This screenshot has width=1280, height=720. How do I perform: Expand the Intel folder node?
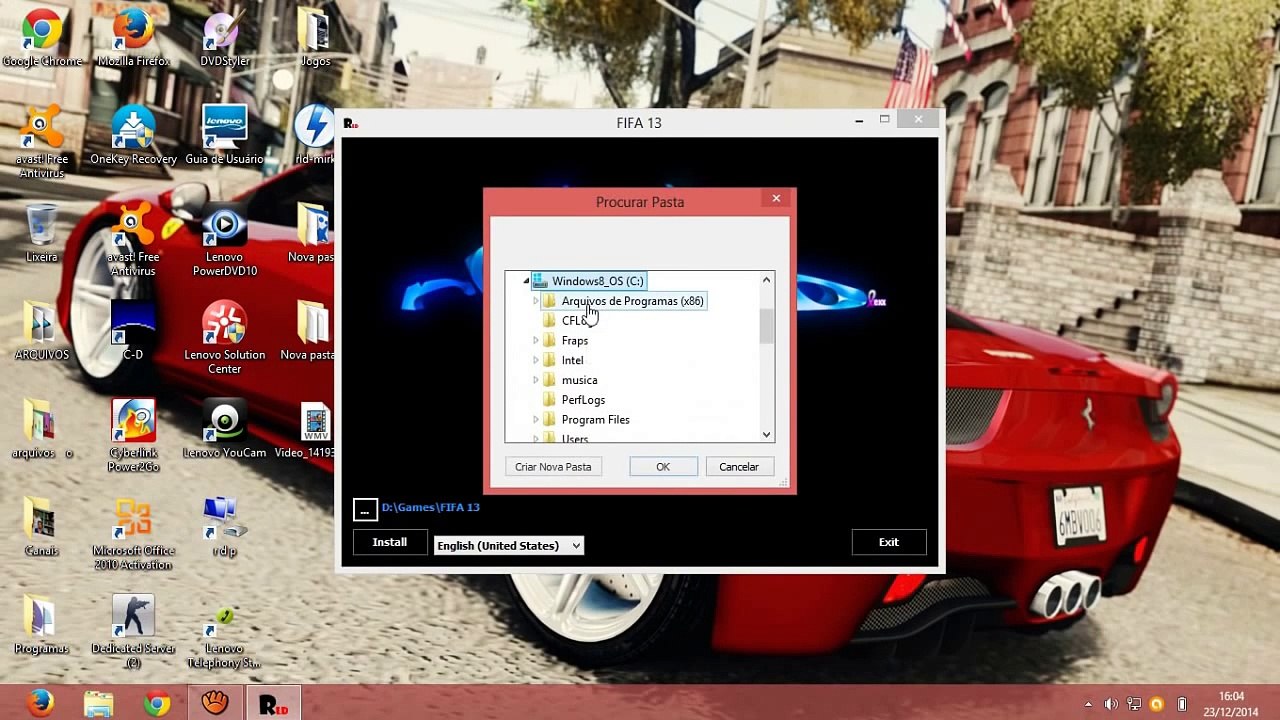(536, 360)
